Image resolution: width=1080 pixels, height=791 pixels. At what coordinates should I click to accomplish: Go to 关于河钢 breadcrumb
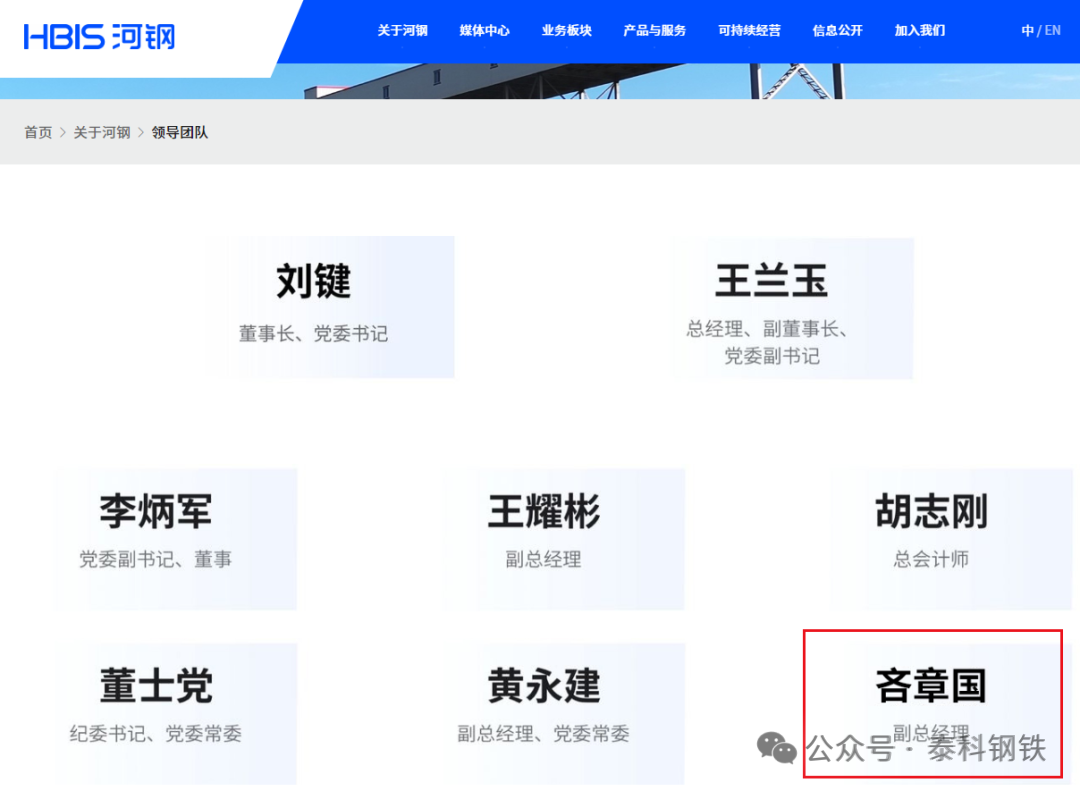102,132
